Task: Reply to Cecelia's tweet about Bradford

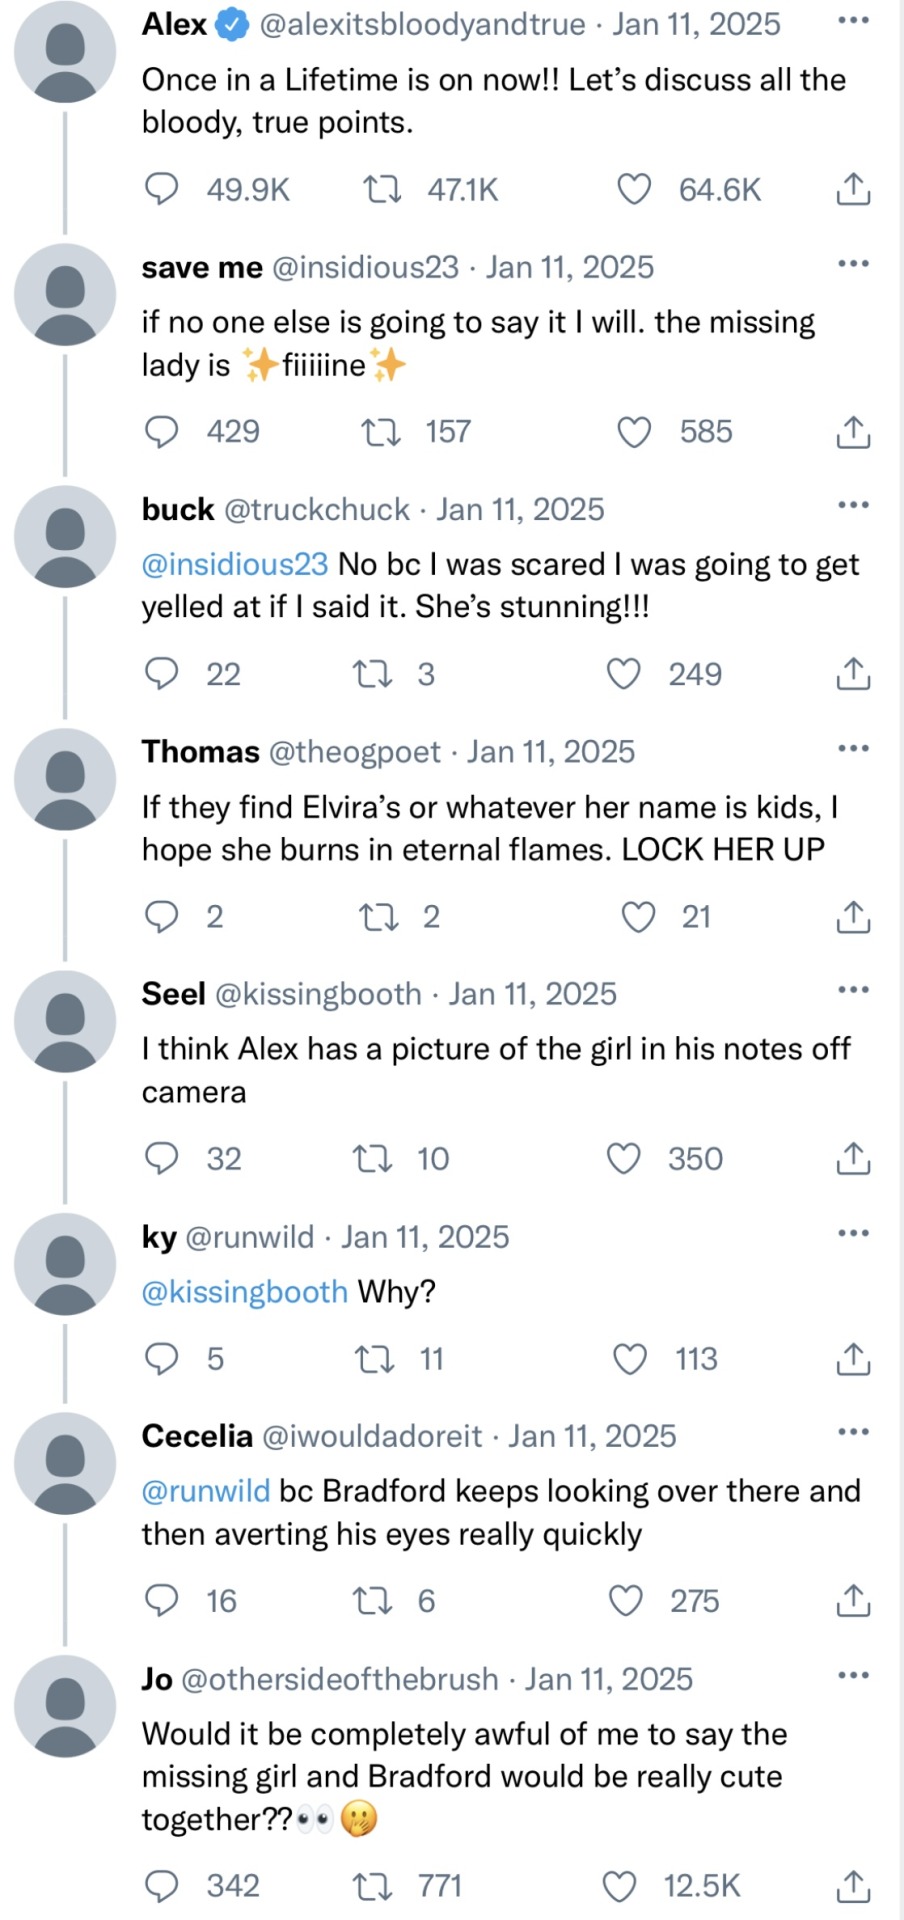Action: [162, 1601]
